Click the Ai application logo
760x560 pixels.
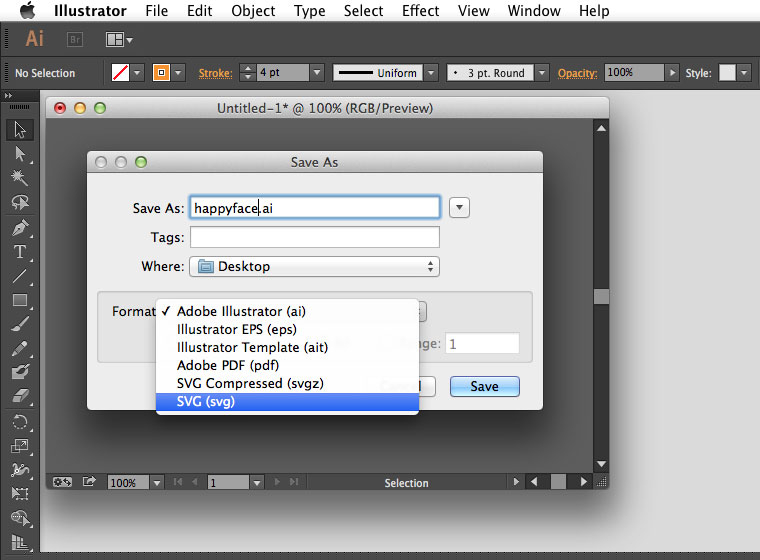click(x=34, y=39)
